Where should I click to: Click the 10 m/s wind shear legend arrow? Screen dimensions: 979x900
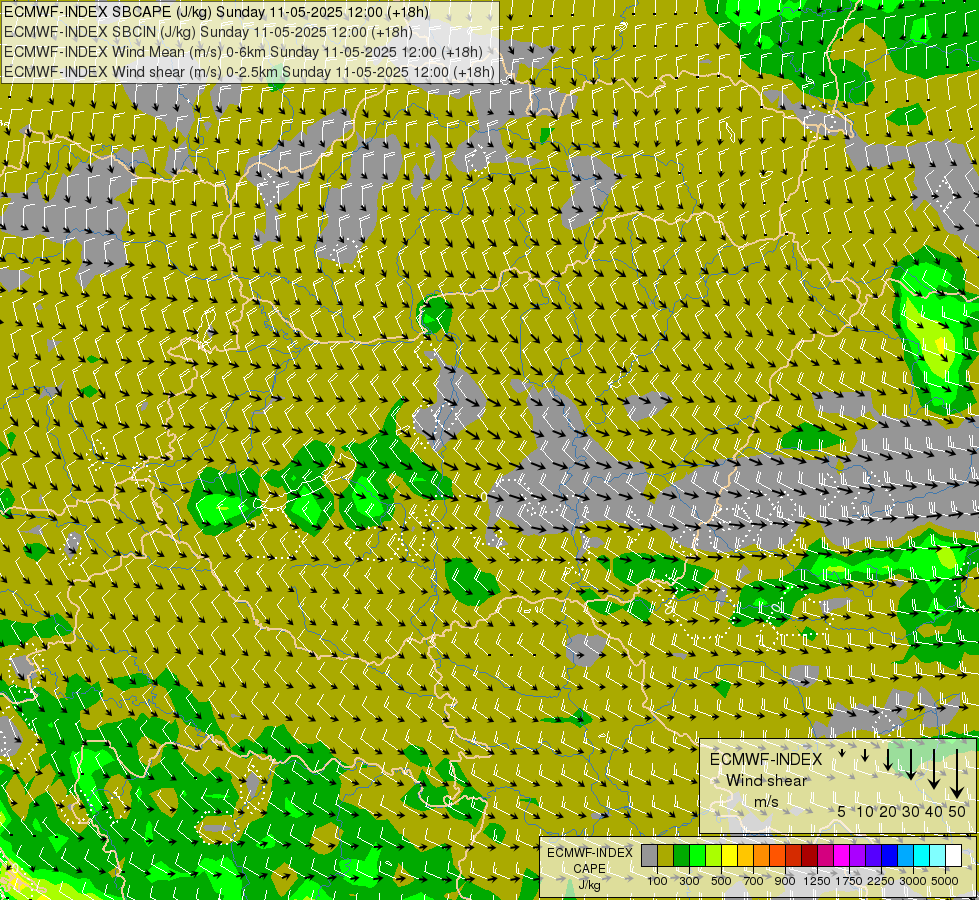[x=865, y=755]
